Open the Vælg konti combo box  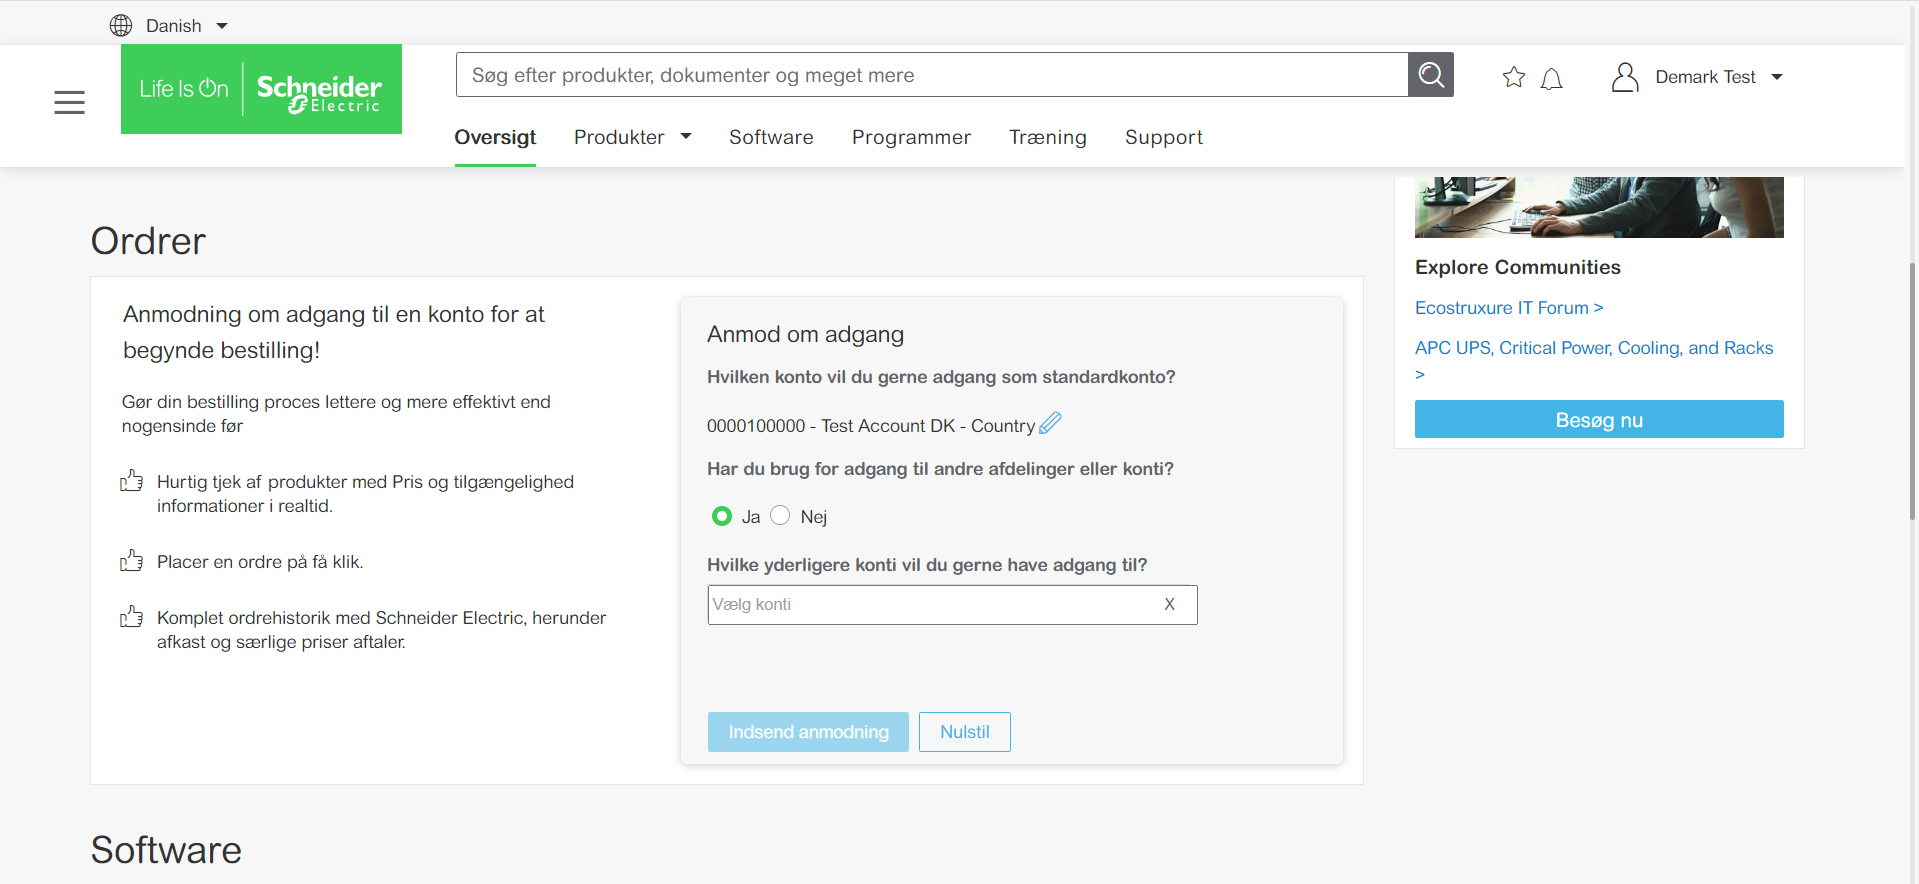[952, 605]
